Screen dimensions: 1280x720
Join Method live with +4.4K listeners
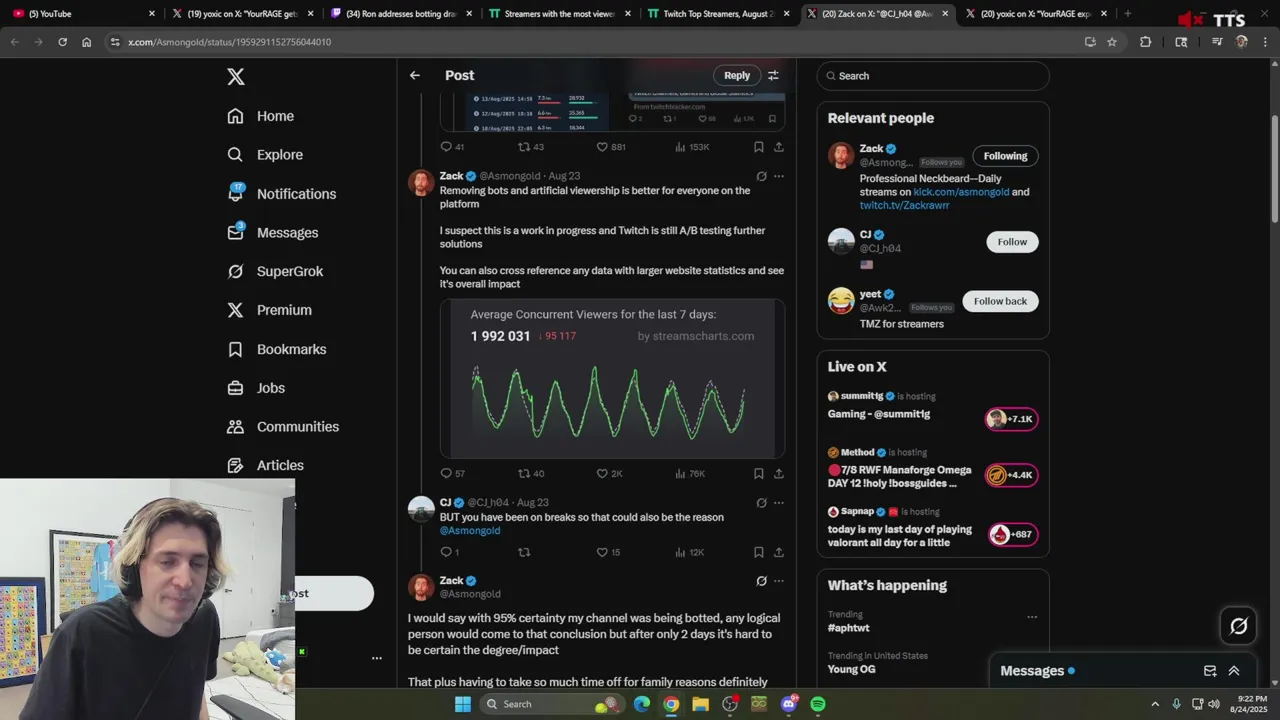point(1012,475)
